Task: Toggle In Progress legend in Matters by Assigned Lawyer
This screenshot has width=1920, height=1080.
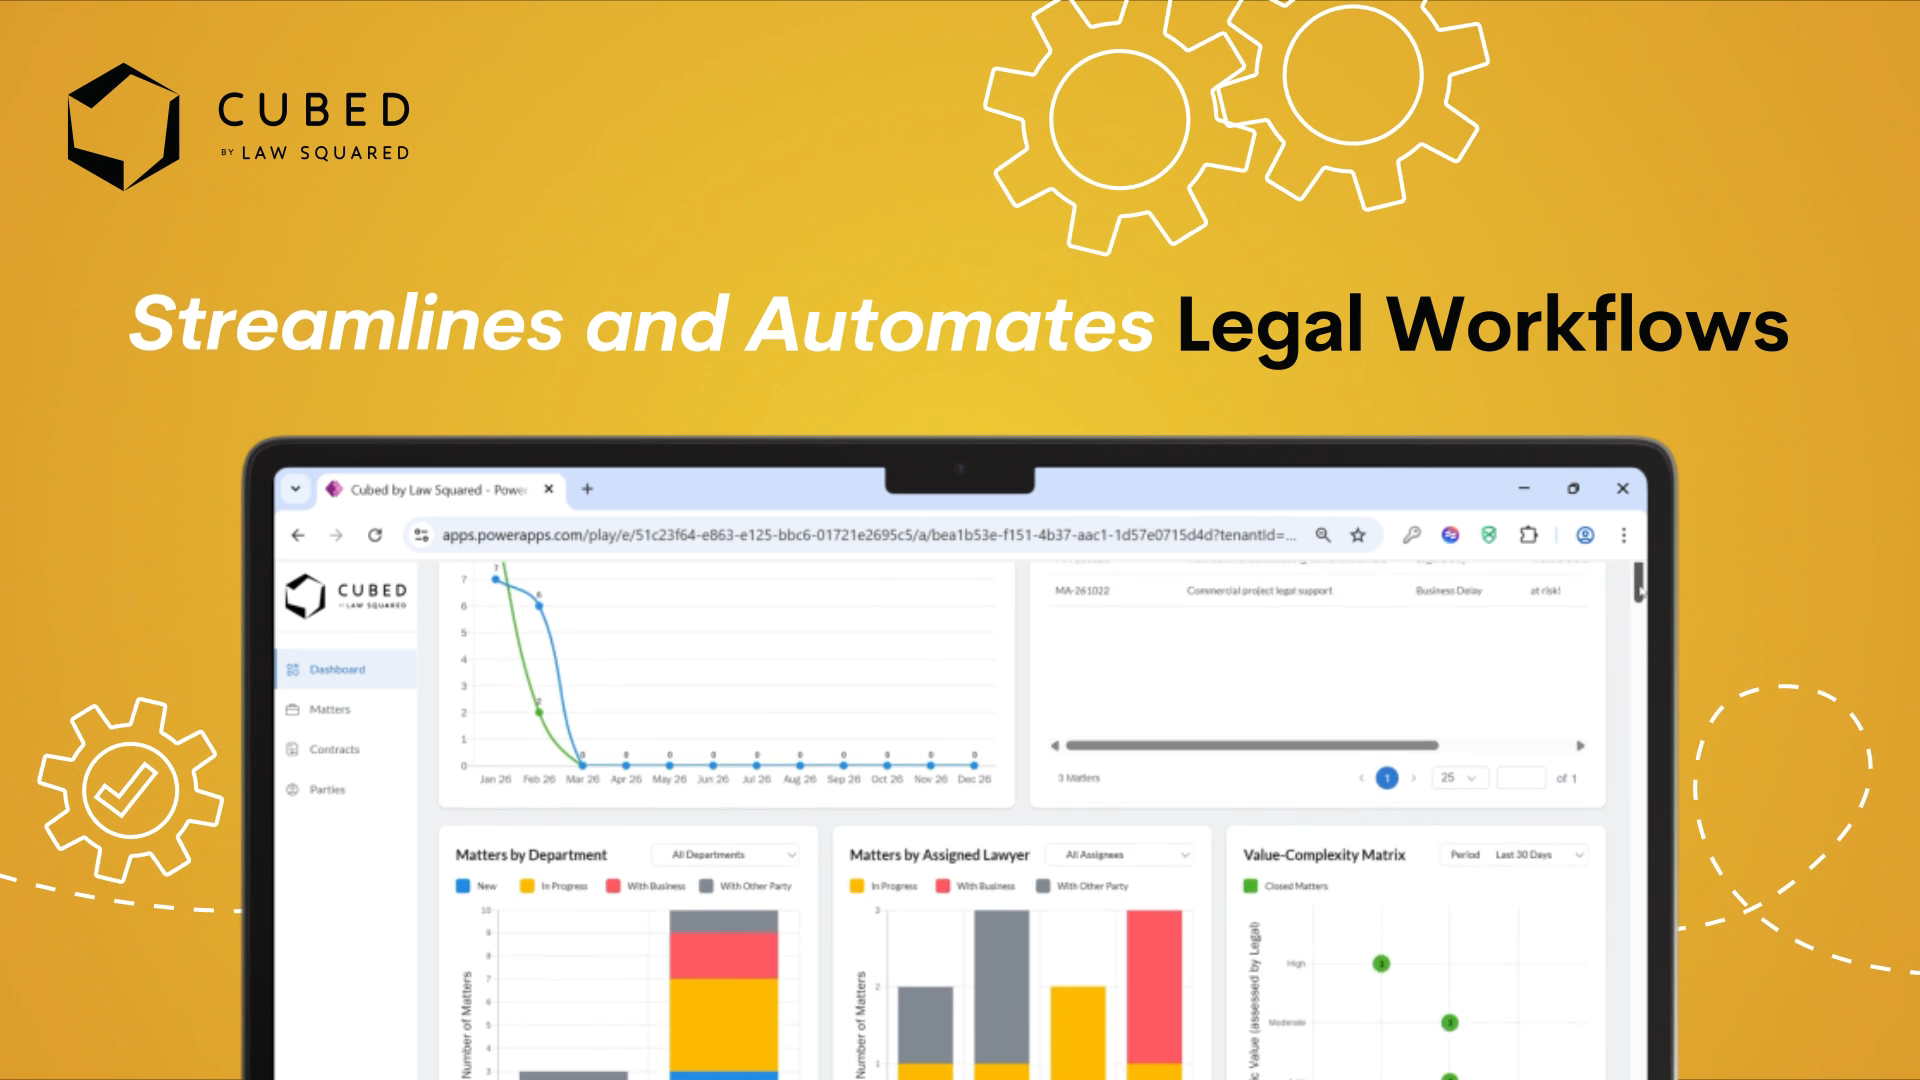Action: point(883,886)
